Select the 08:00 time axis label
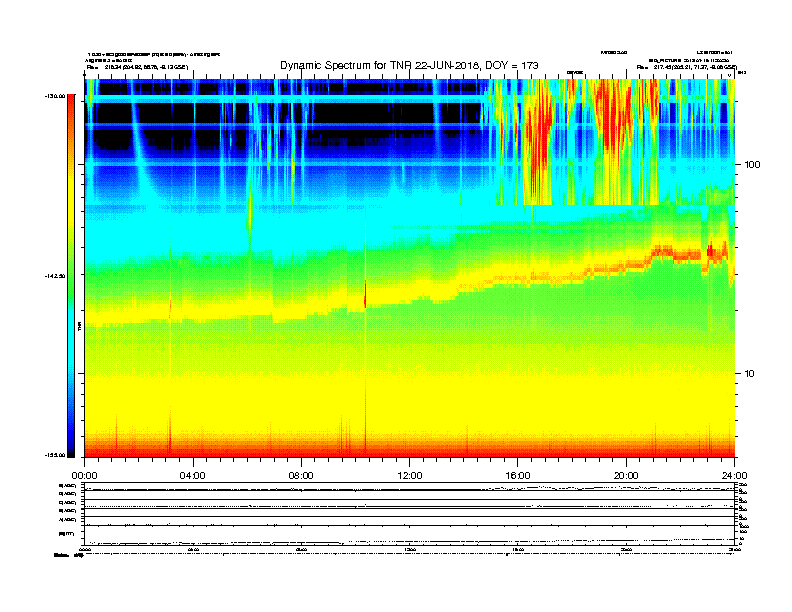This screenshot has width=792, height=612. 301,476
